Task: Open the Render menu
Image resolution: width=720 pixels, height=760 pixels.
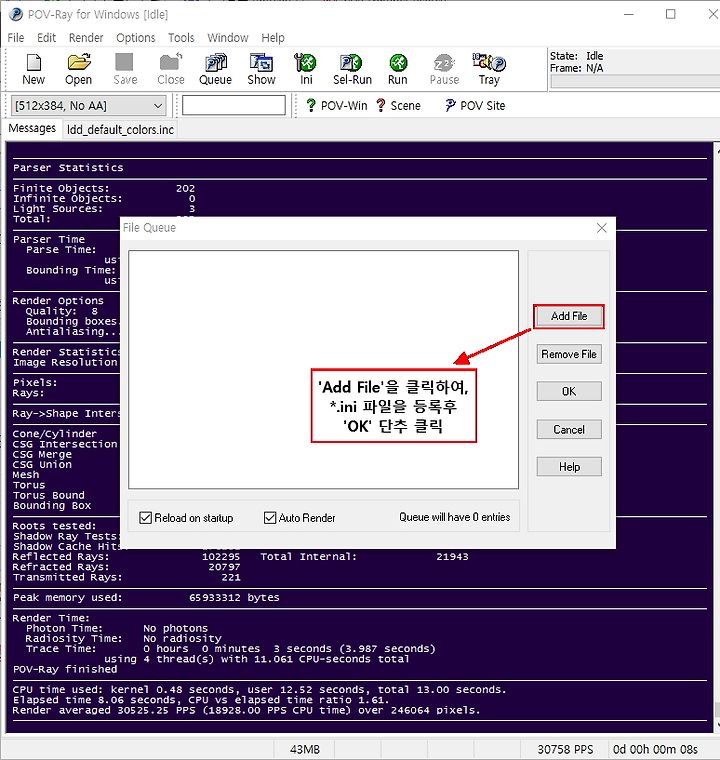Action: coord(86,38)
